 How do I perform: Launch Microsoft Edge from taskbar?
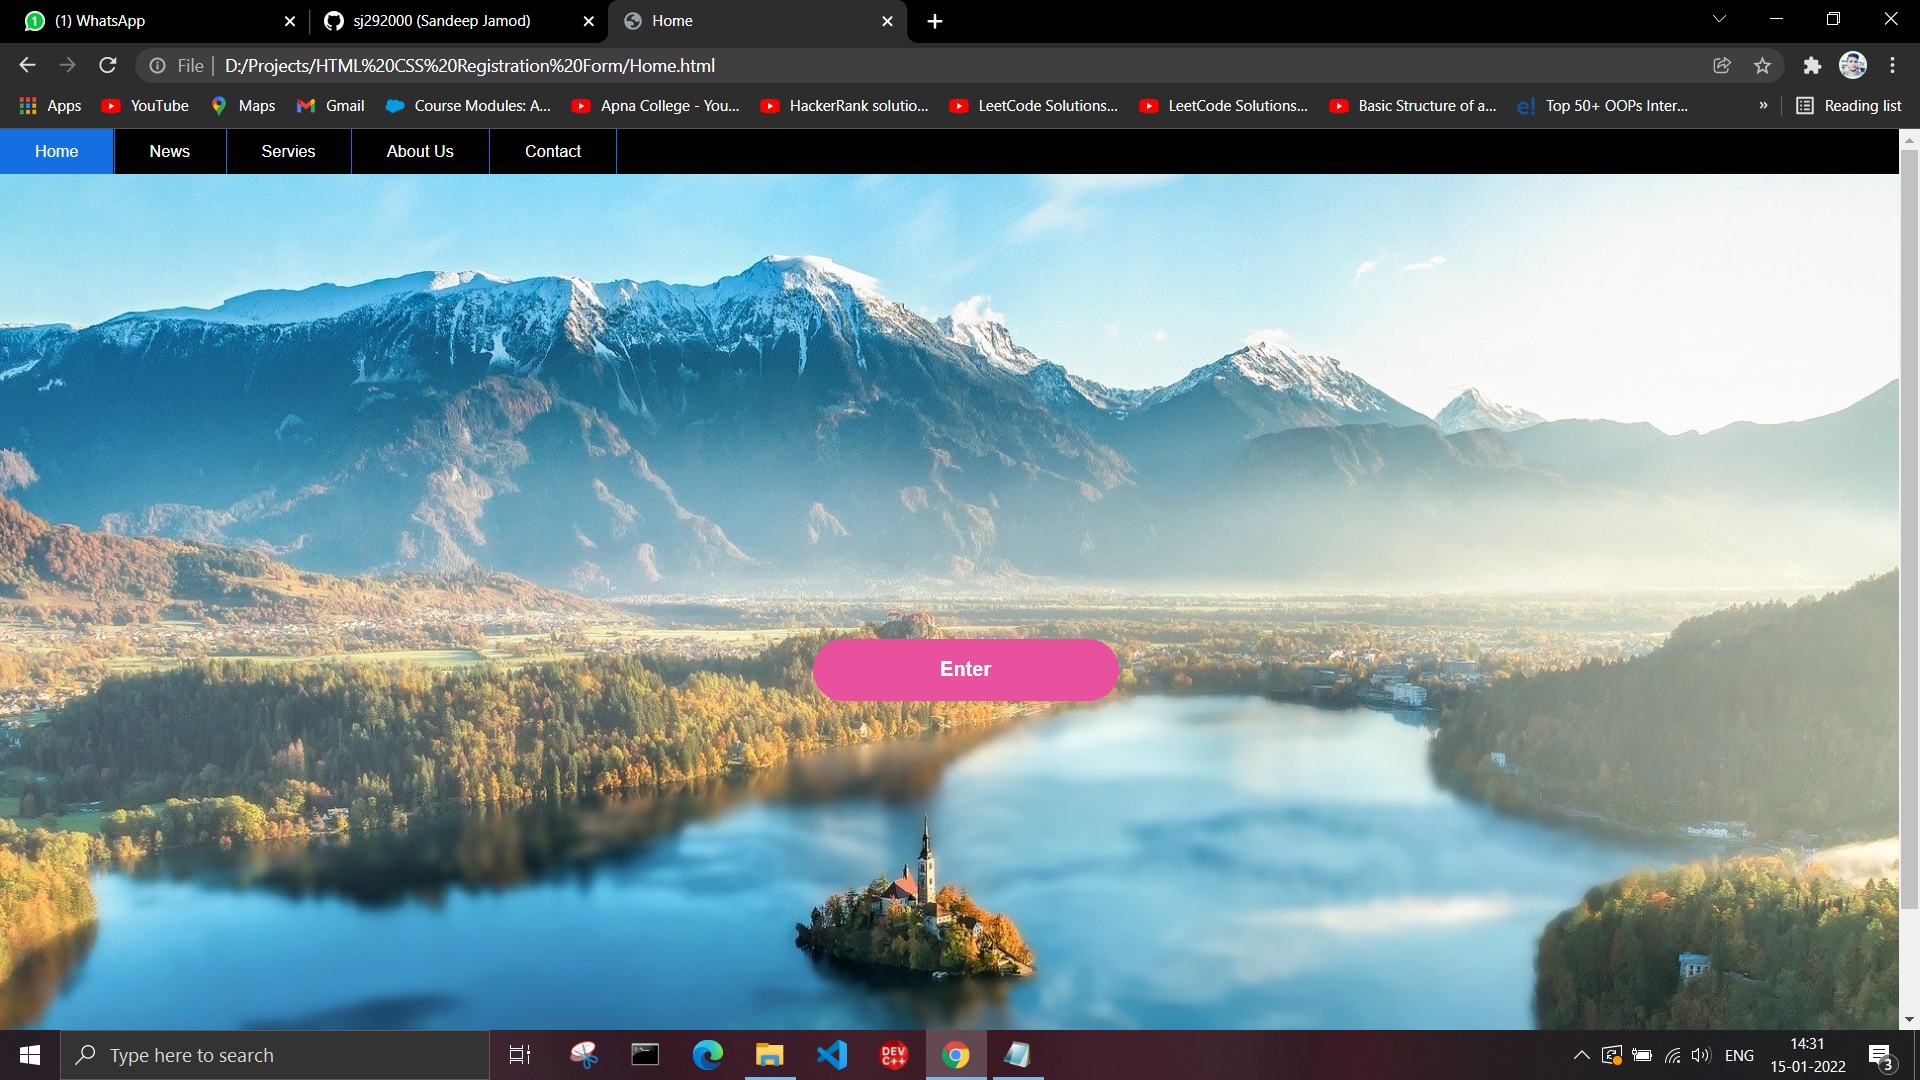(x=708, y=1055)
